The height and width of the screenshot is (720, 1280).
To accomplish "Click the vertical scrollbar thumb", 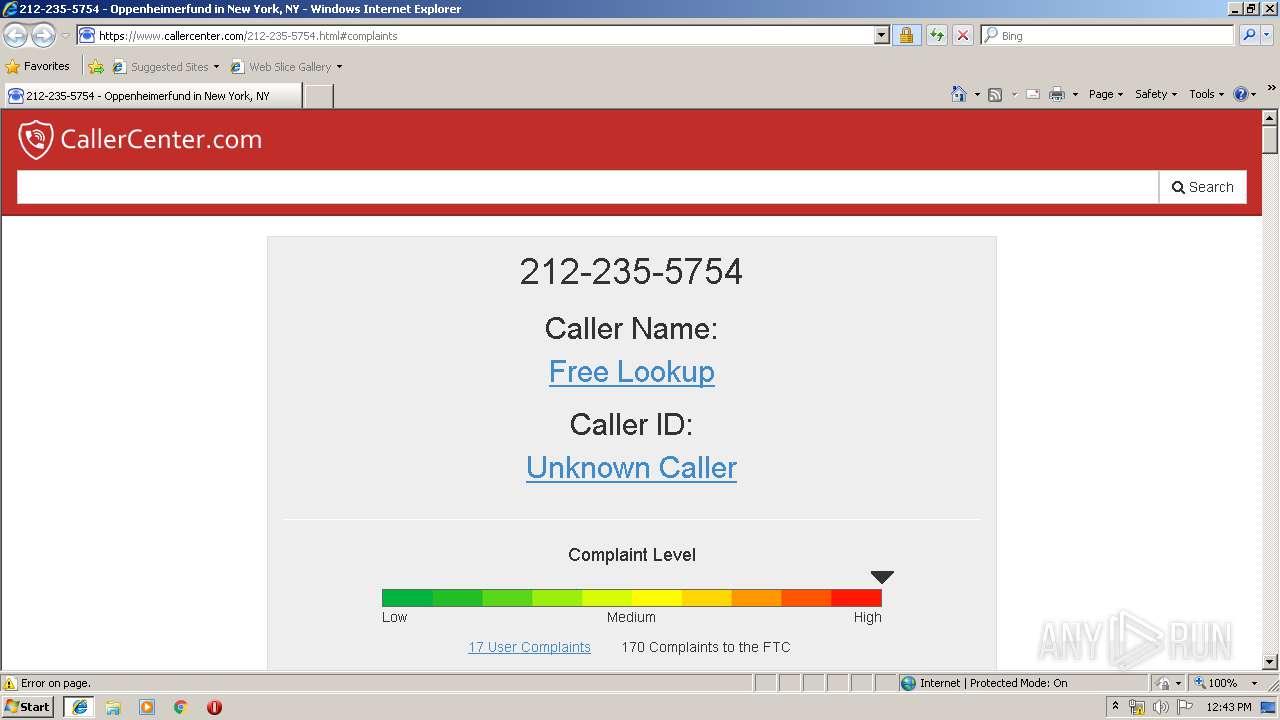I will click(1270, 139).
